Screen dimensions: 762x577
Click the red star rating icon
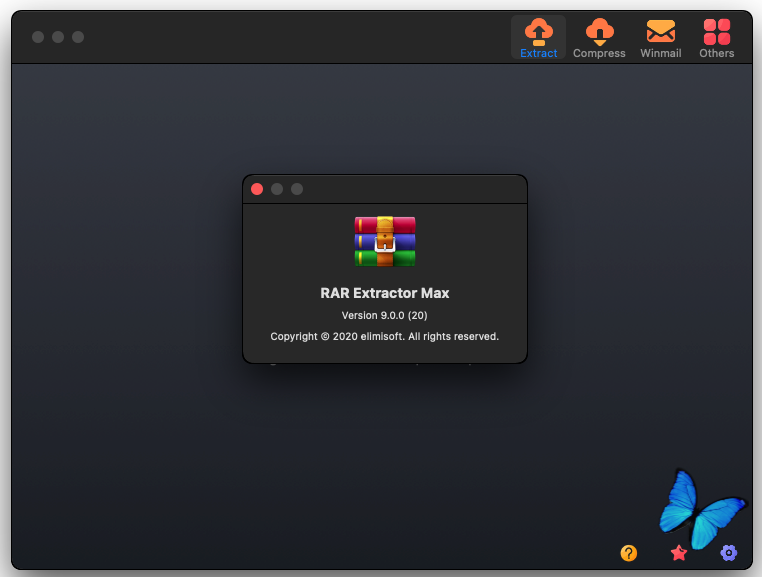678,553
